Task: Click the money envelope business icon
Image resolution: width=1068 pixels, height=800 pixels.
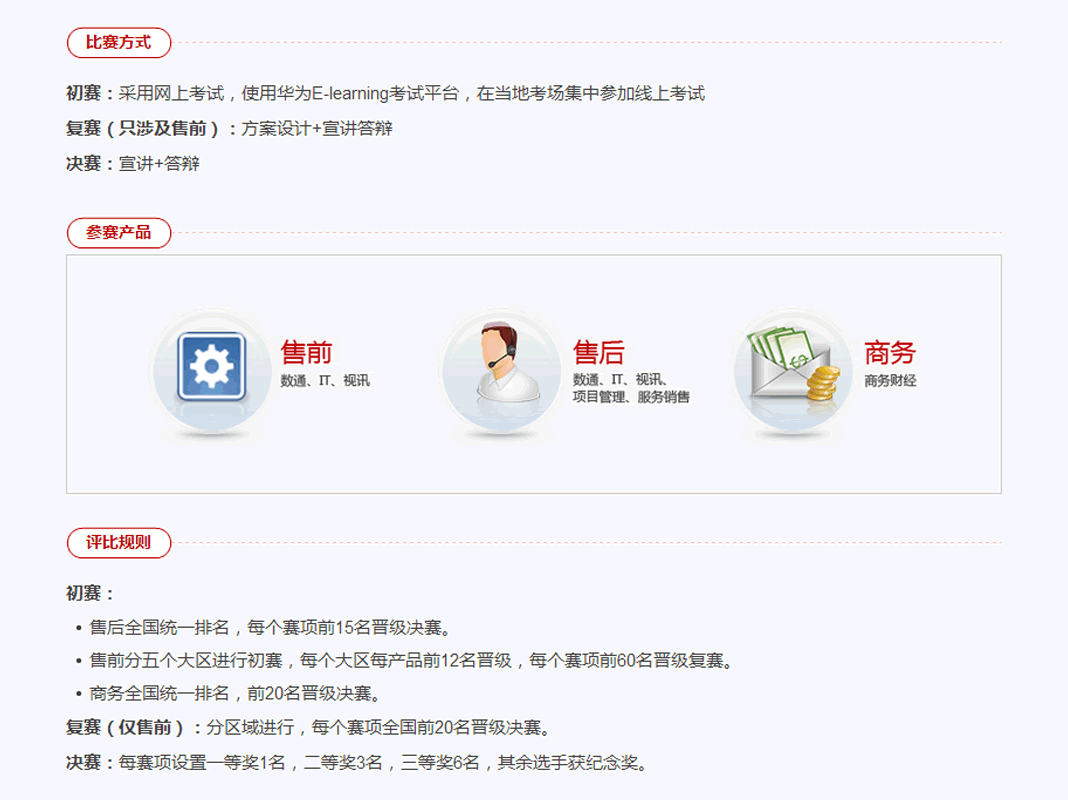Action: pos(790,362)
